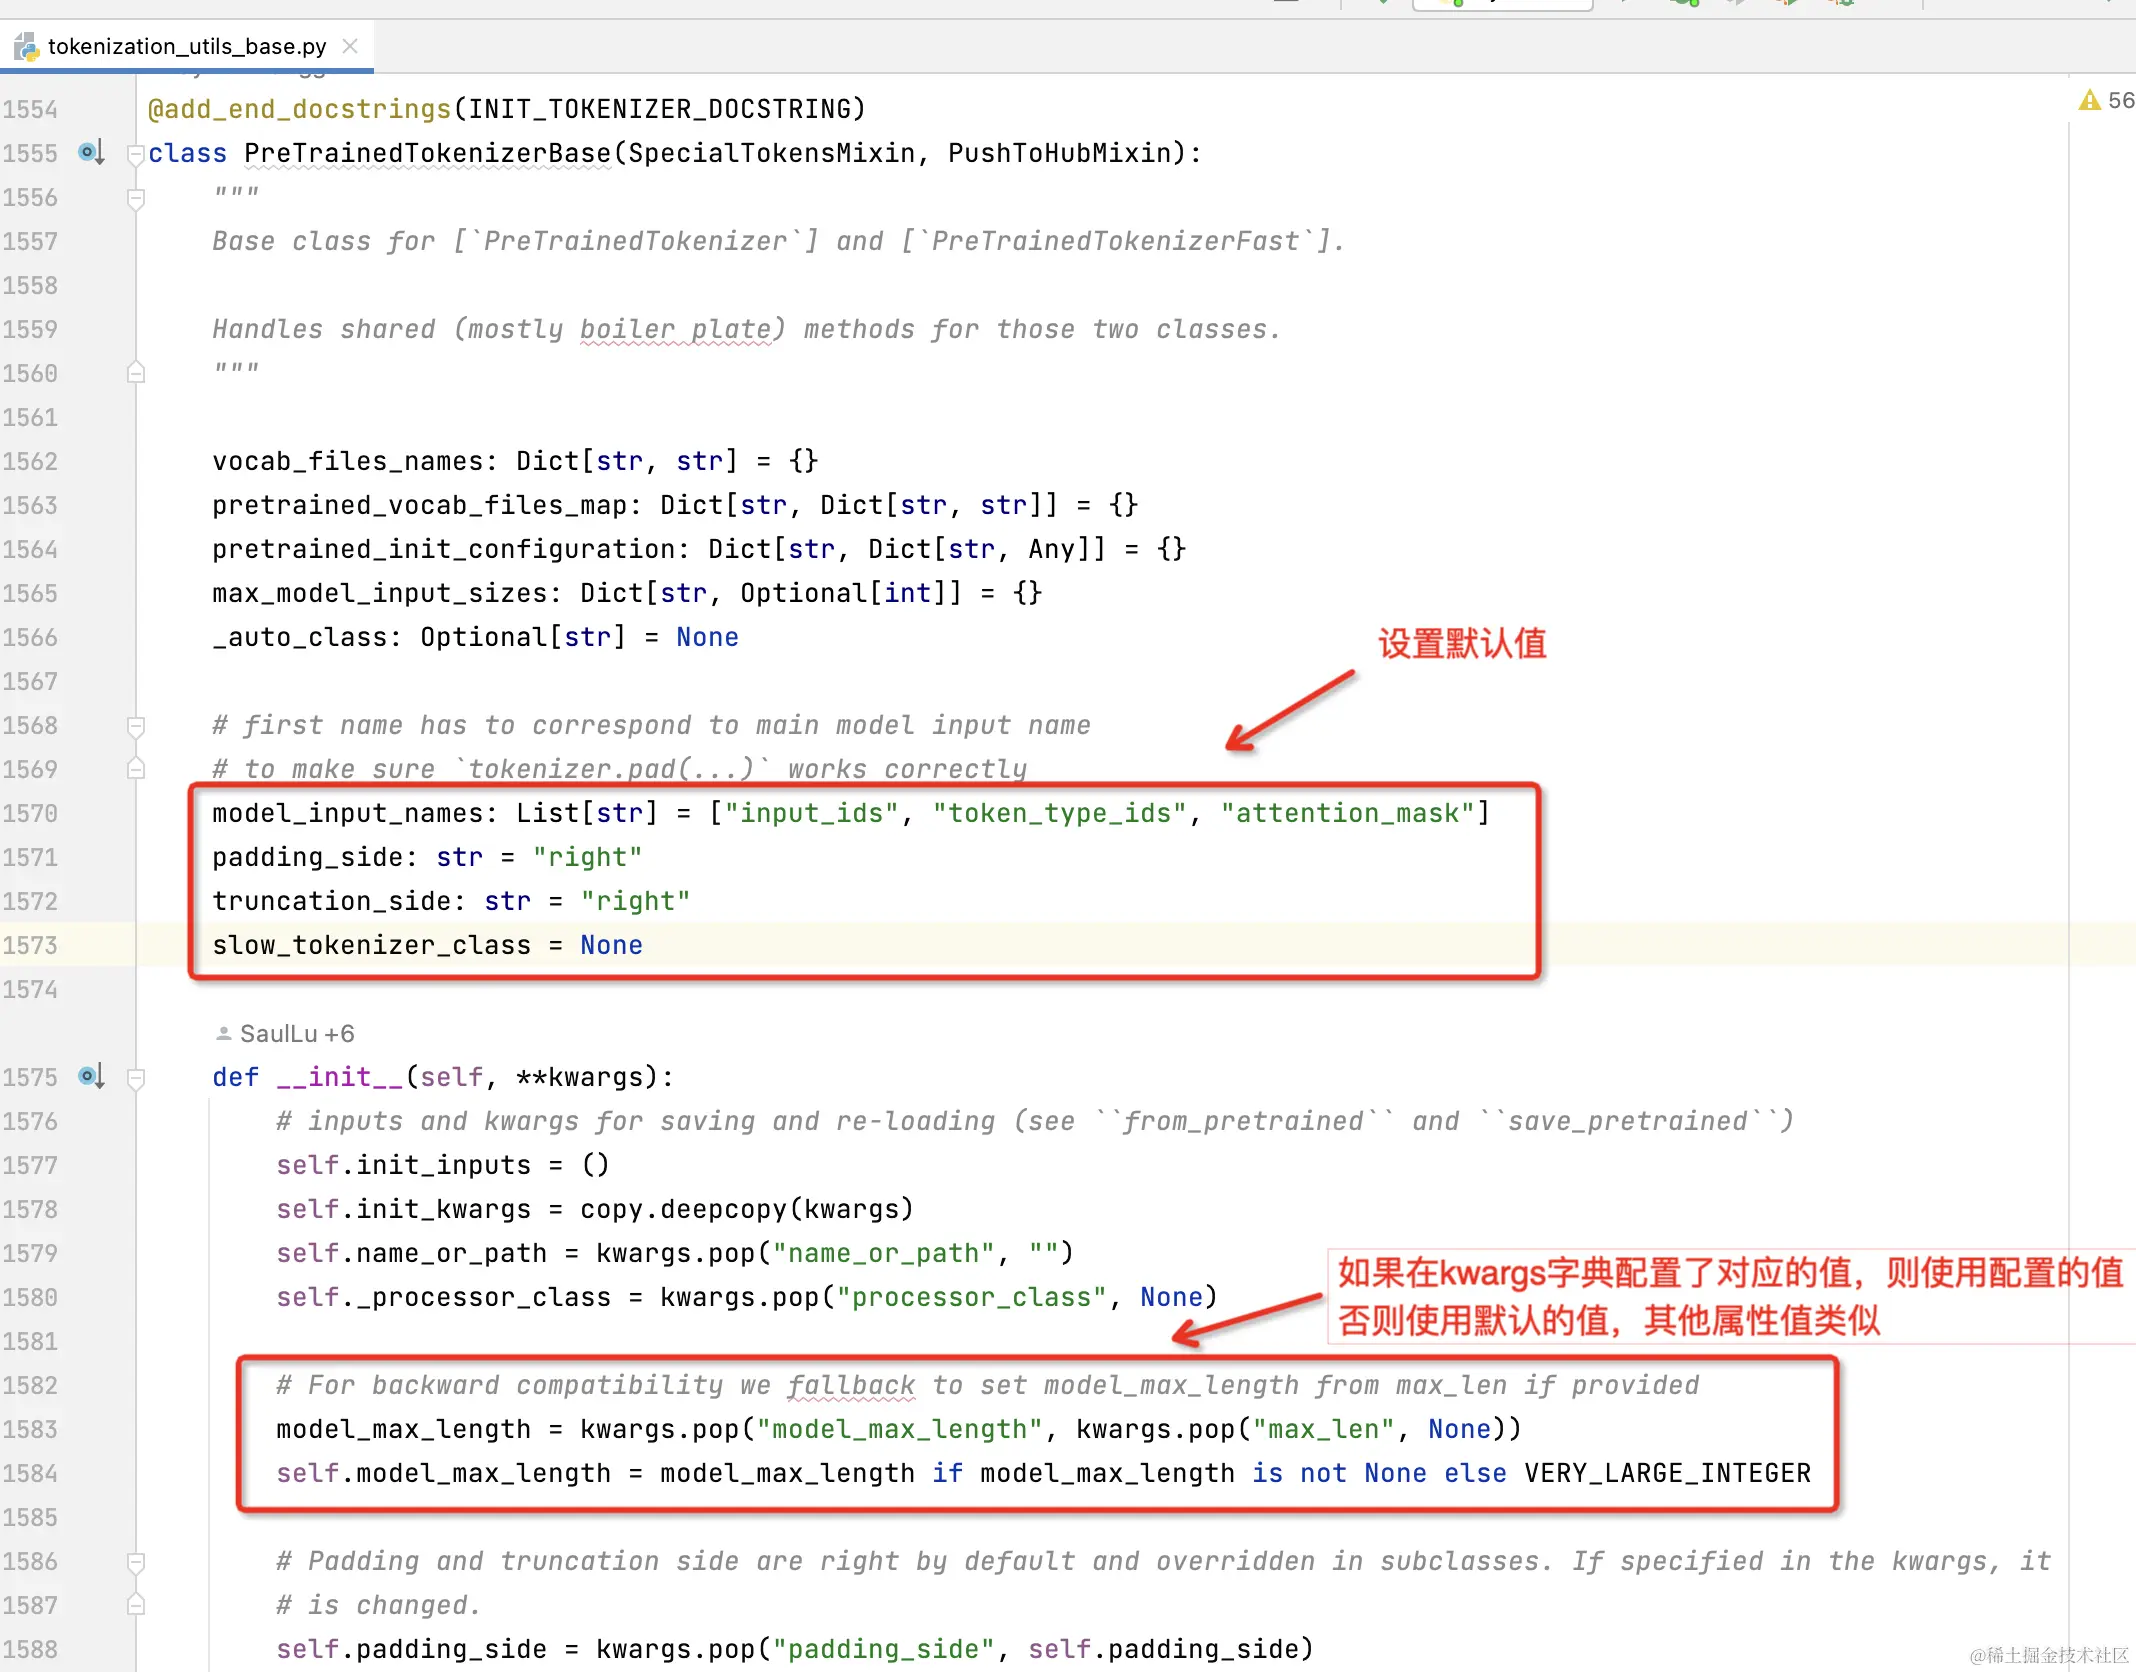Viewport: 2136px width, 1672px height.
Task: Collapse the __init__ method fold marker
Action: 136,1078
